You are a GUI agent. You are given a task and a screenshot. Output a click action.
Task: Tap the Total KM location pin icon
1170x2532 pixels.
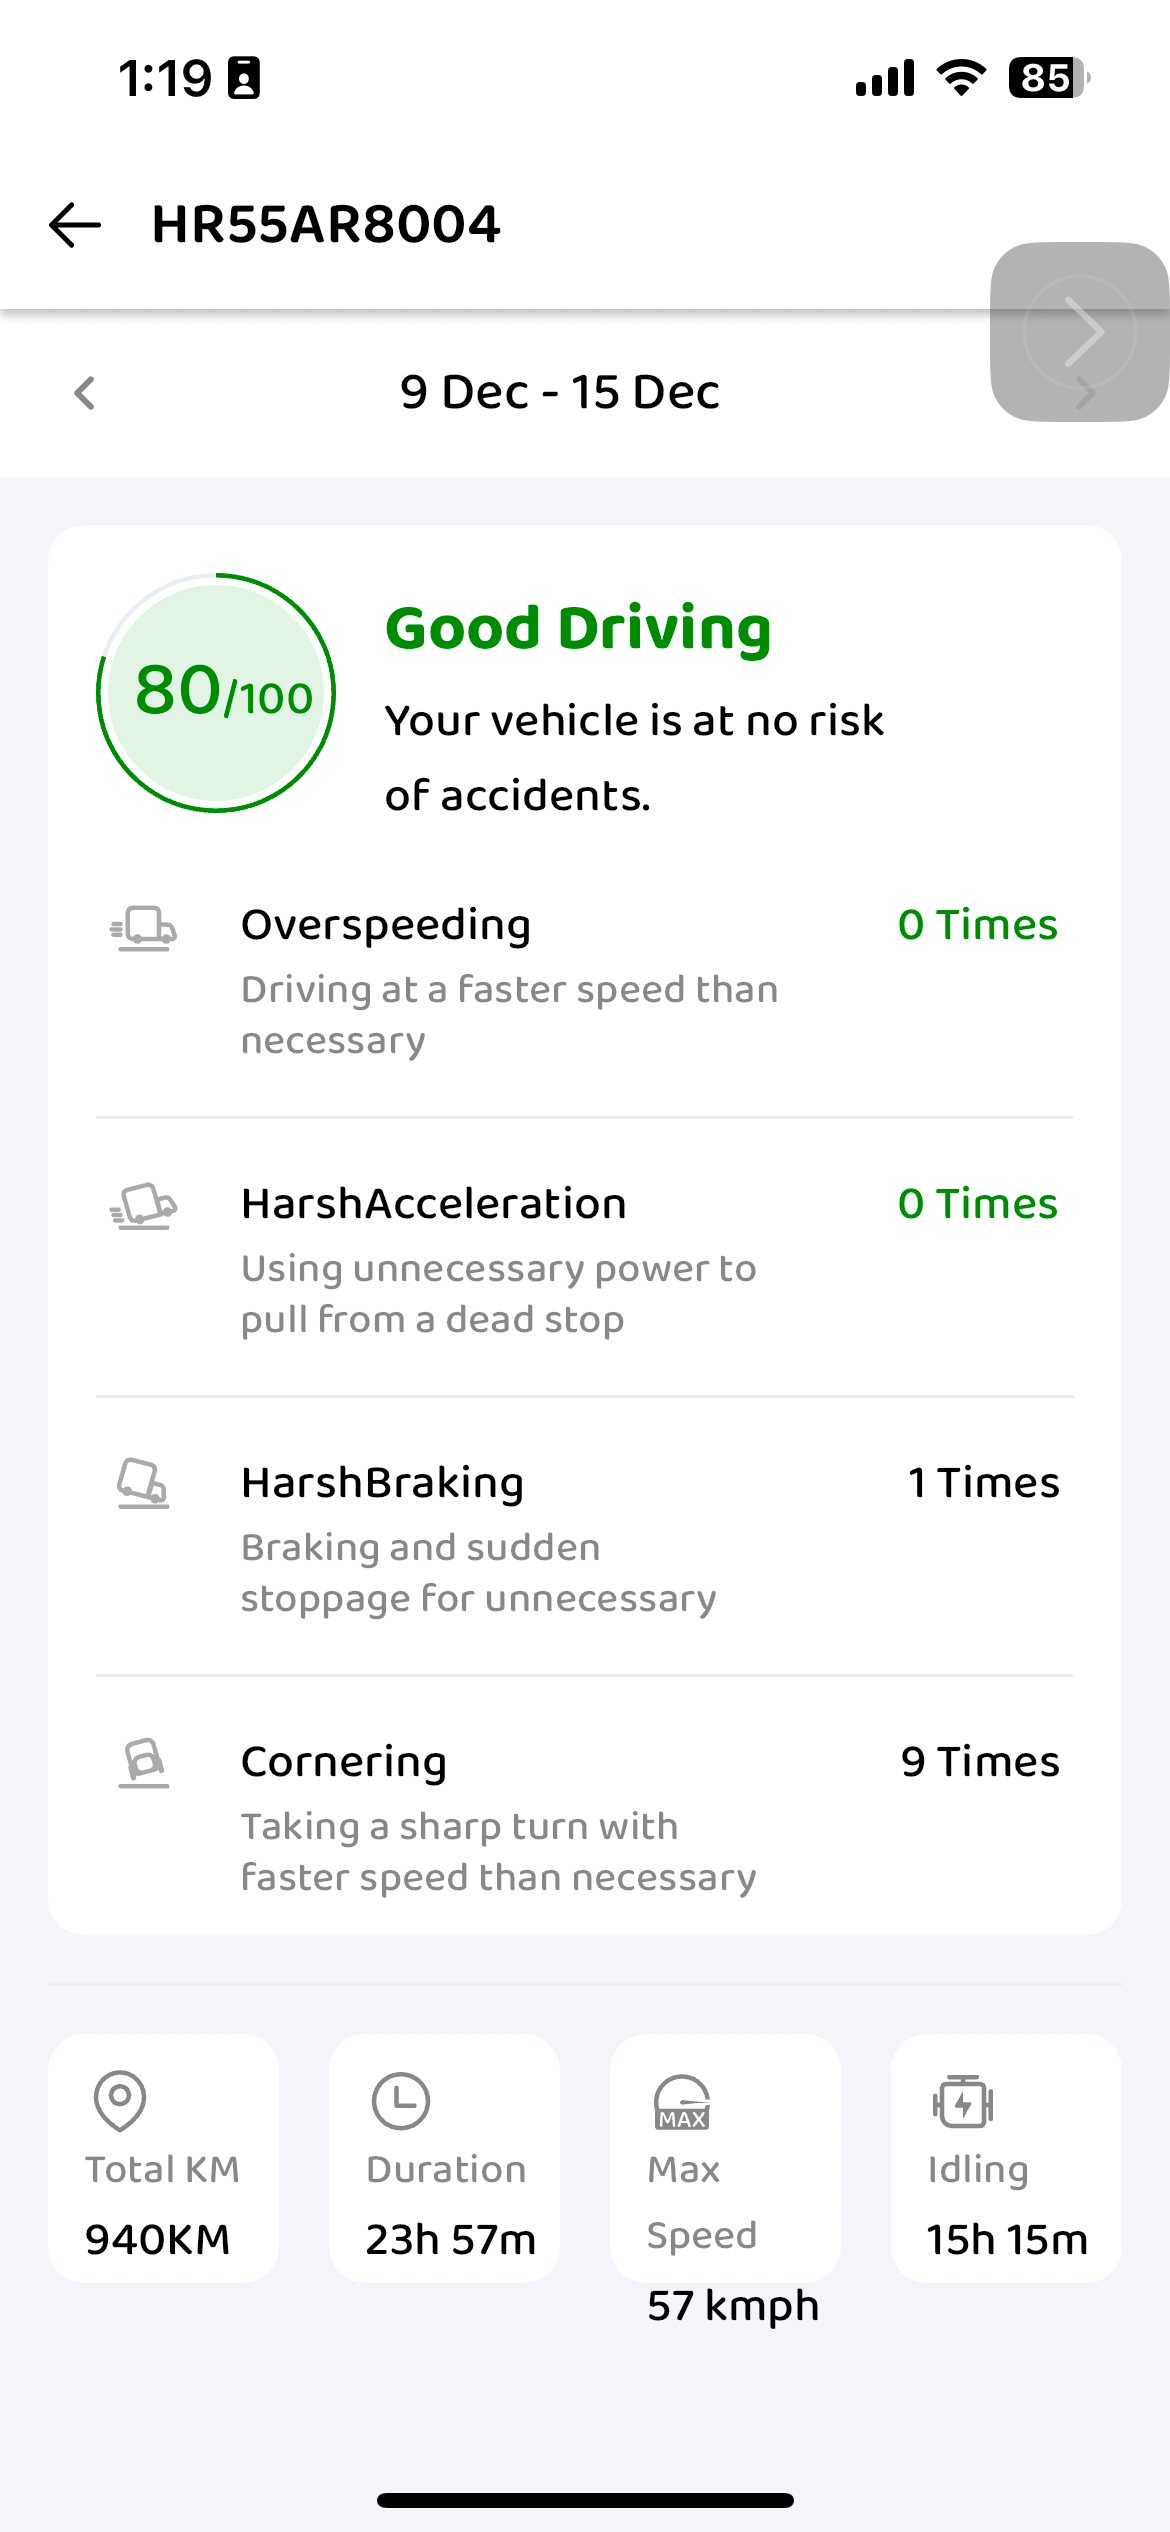click(120, 2100)
